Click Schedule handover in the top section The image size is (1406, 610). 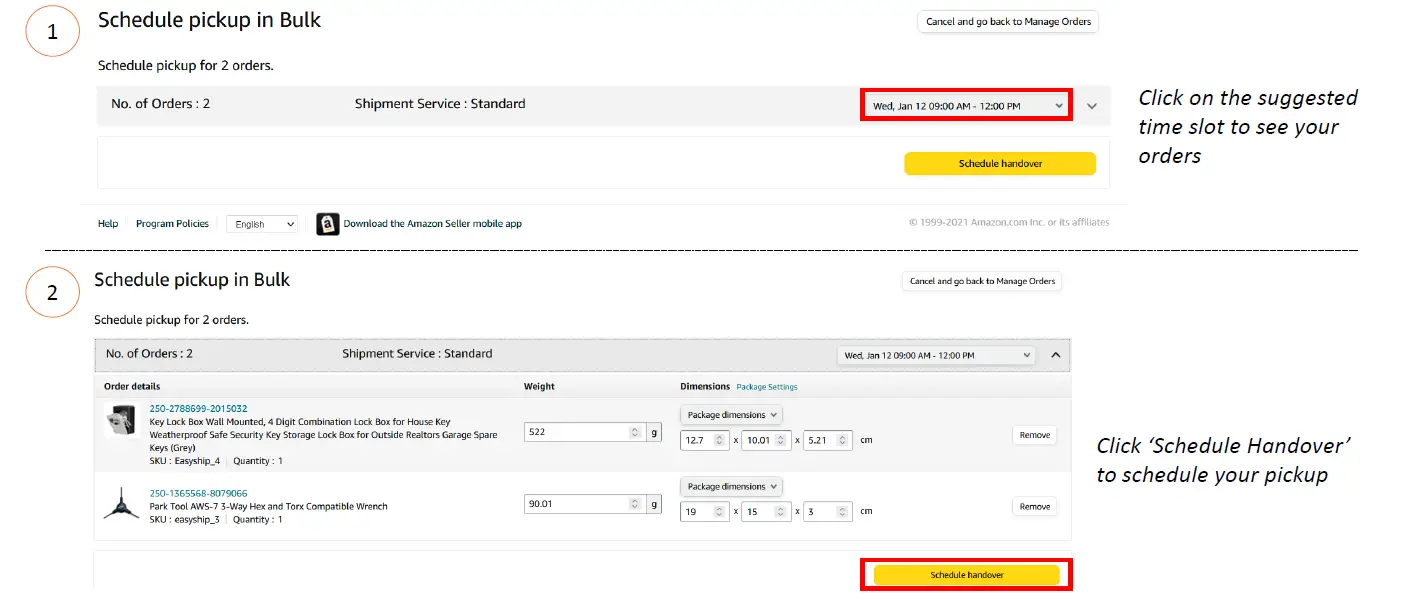pyautogui.click(x=999, y=163)
